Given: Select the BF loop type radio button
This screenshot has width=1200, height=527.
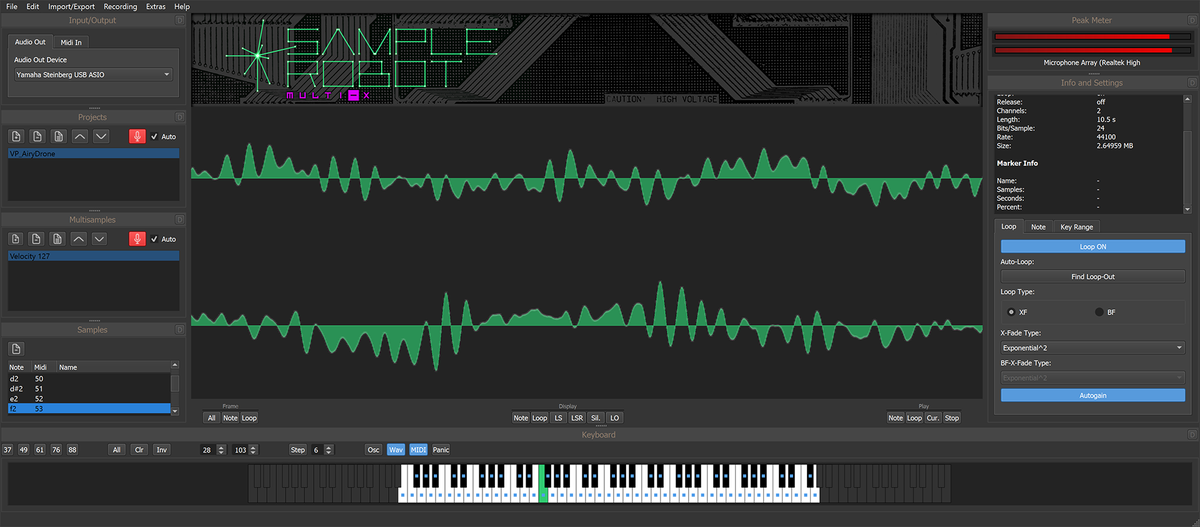Looking at the screenshot, I should (1099, 312).
